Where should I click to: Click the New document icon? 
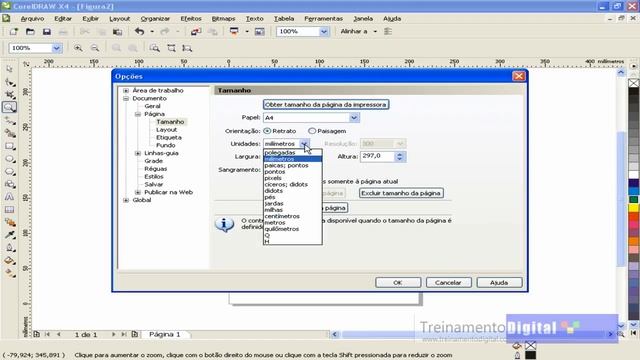click(x=13, y=31)
